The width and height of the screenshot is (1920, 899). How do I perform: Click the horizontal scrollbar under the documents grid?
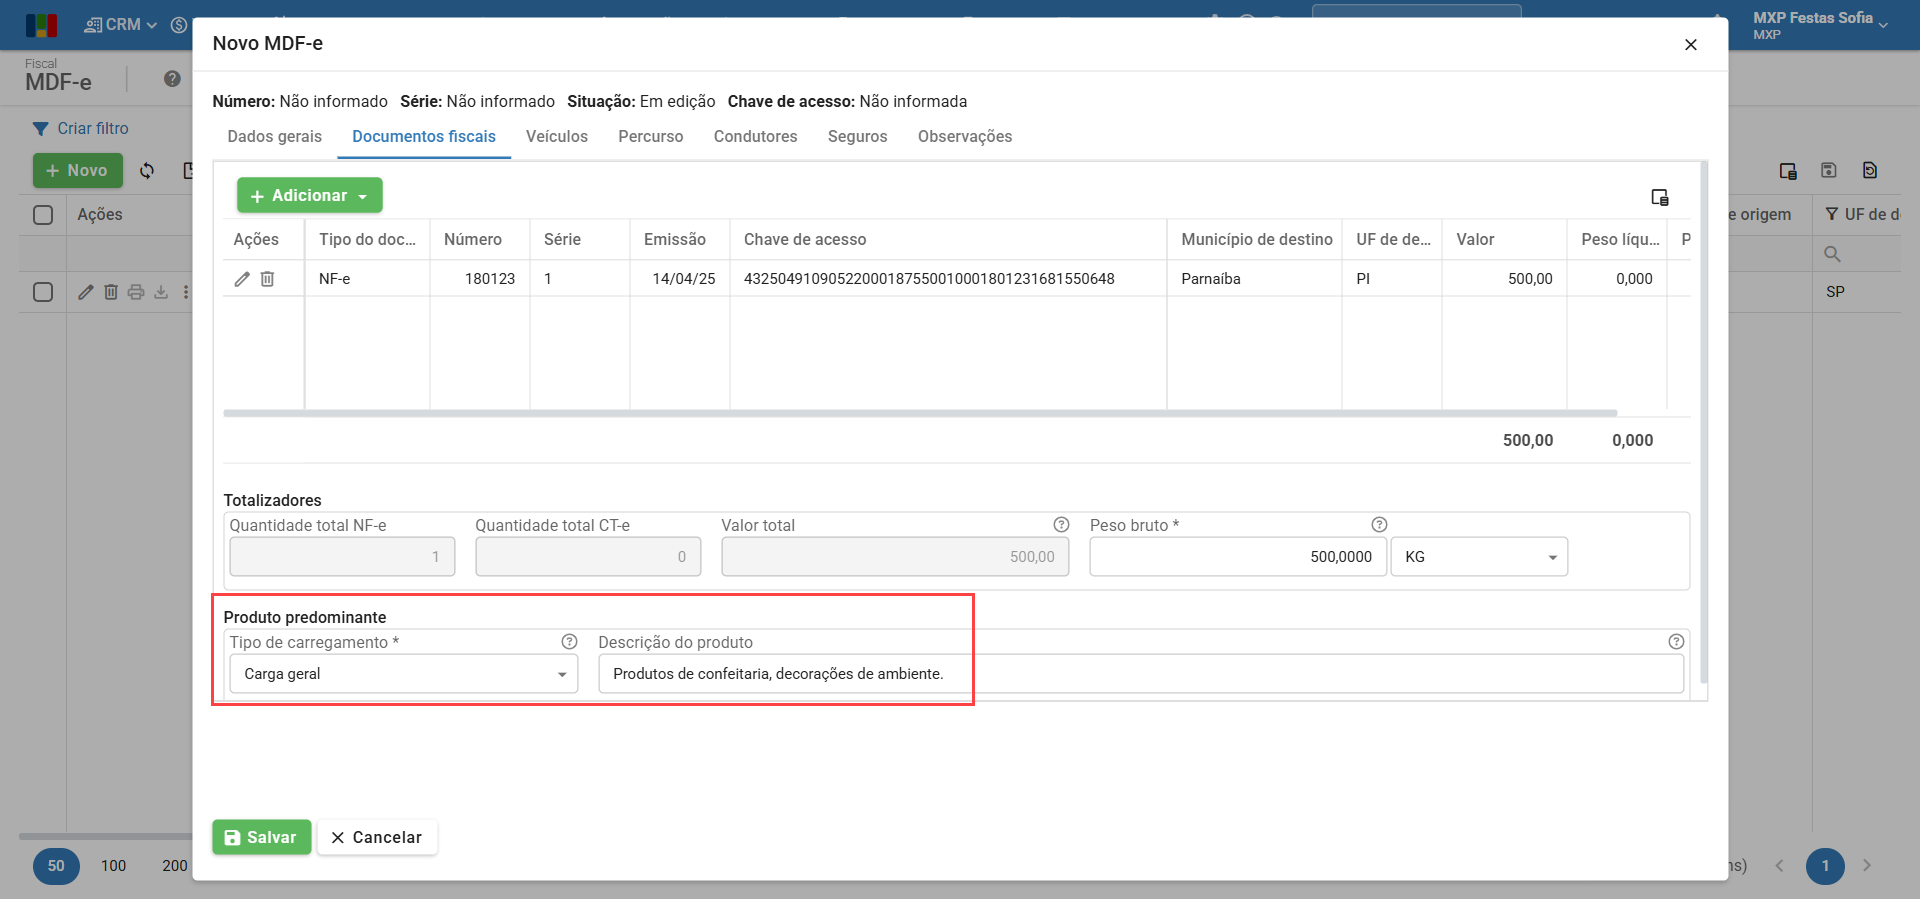coord(920,413)
